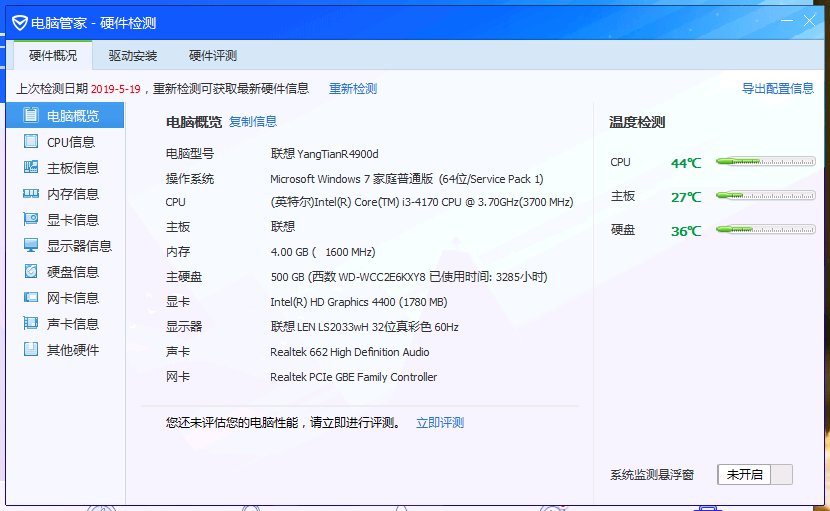Click the 立即评测 link
The width and height of the screenshot is (830, 511).
(x=440, y=423)
